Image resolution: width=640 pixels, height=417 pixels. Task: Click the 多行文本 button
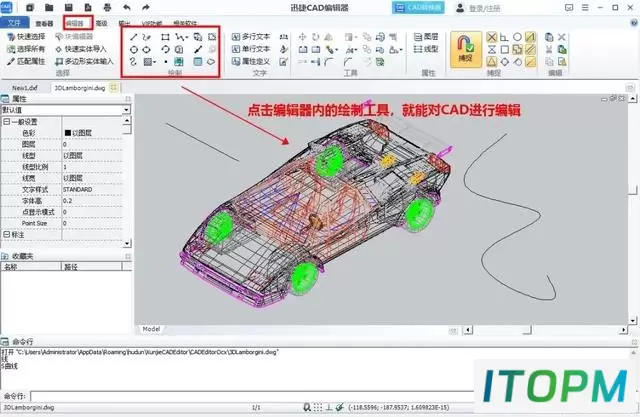coord(251,37)
